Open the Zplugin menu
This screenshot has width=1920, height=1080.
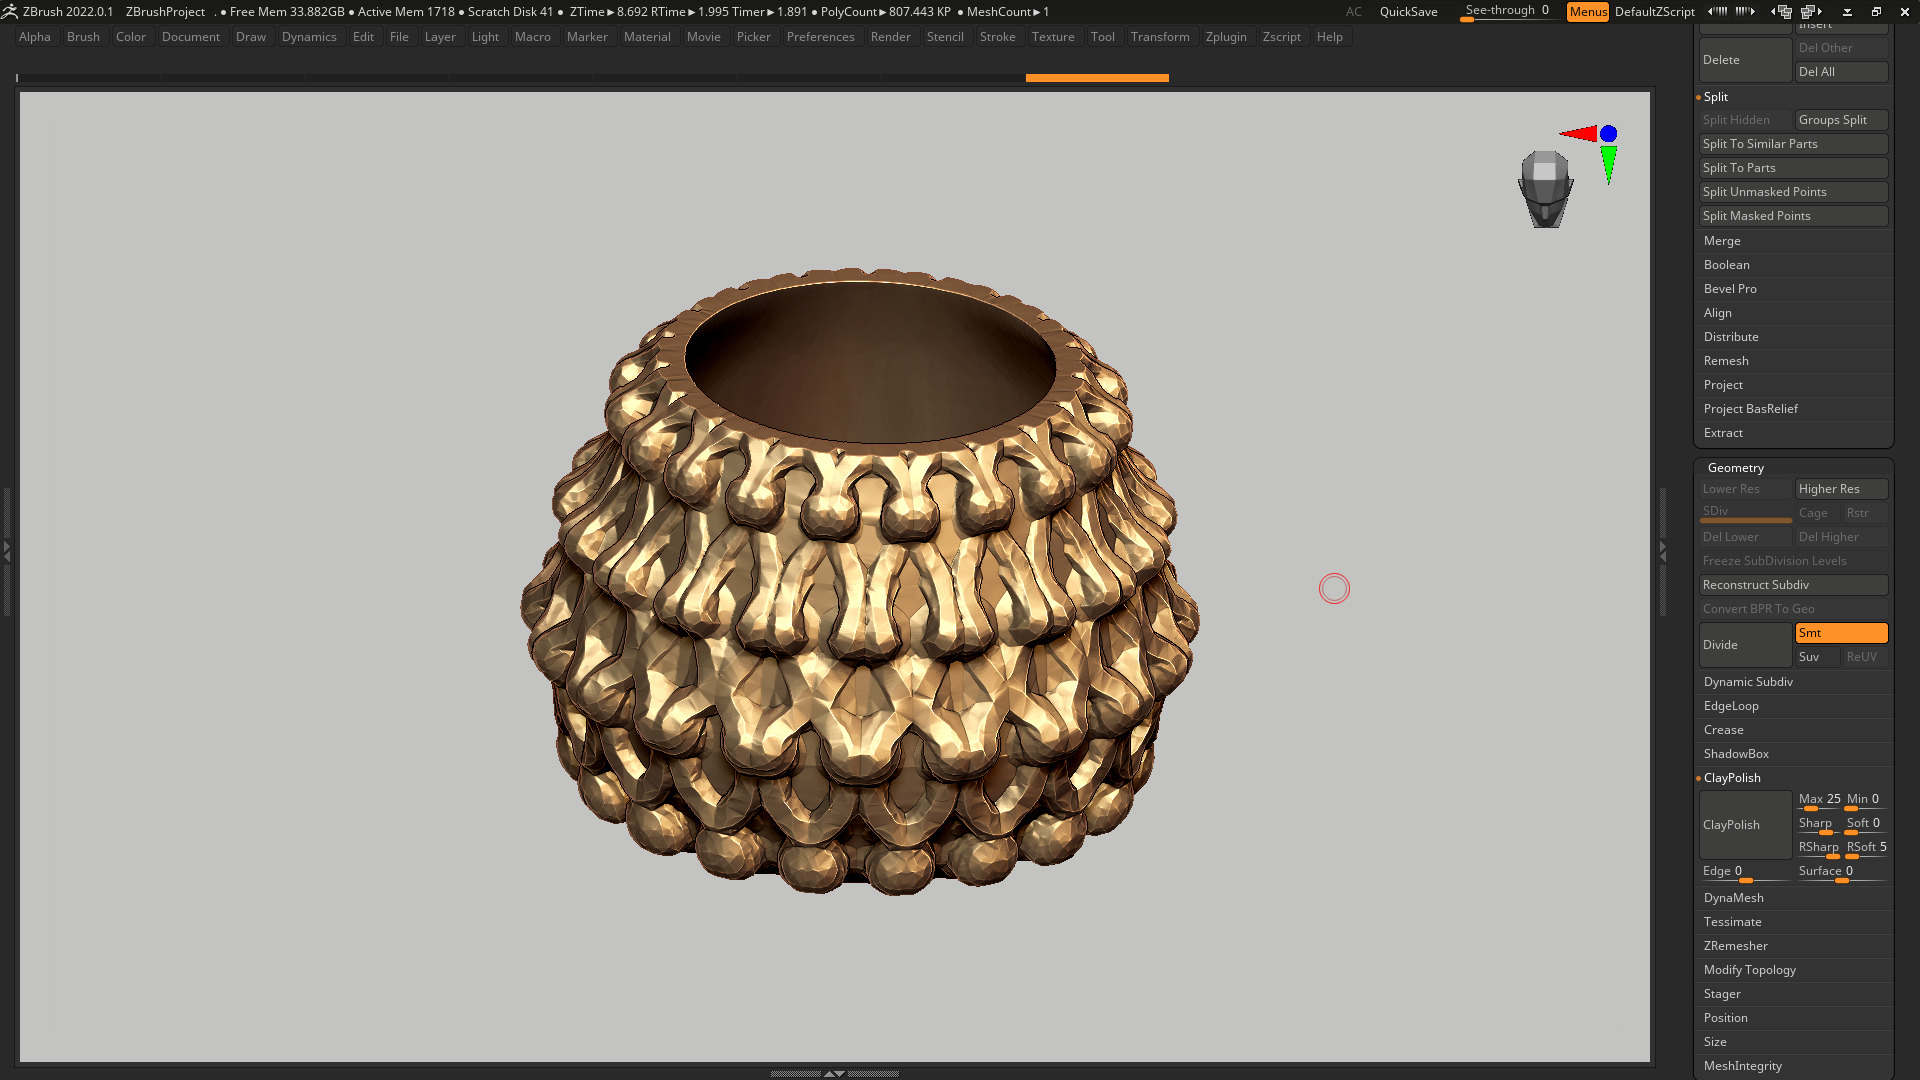coord(1226,37)
